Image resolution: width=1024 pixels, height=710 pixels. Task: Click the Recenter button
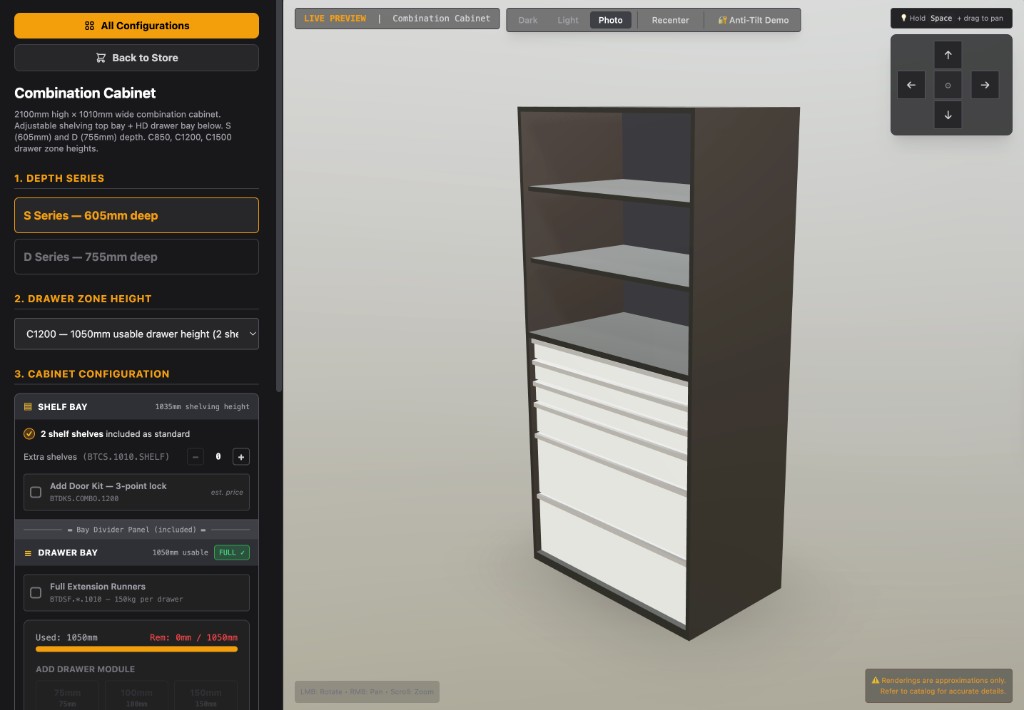670,20
